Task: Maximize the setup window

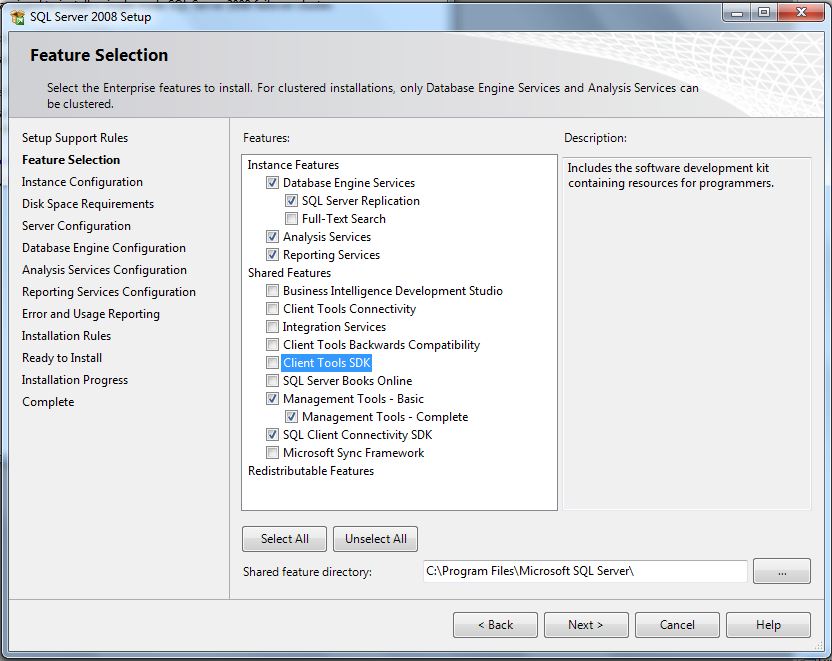Action: pyautogui.click(x=764, y=12)
